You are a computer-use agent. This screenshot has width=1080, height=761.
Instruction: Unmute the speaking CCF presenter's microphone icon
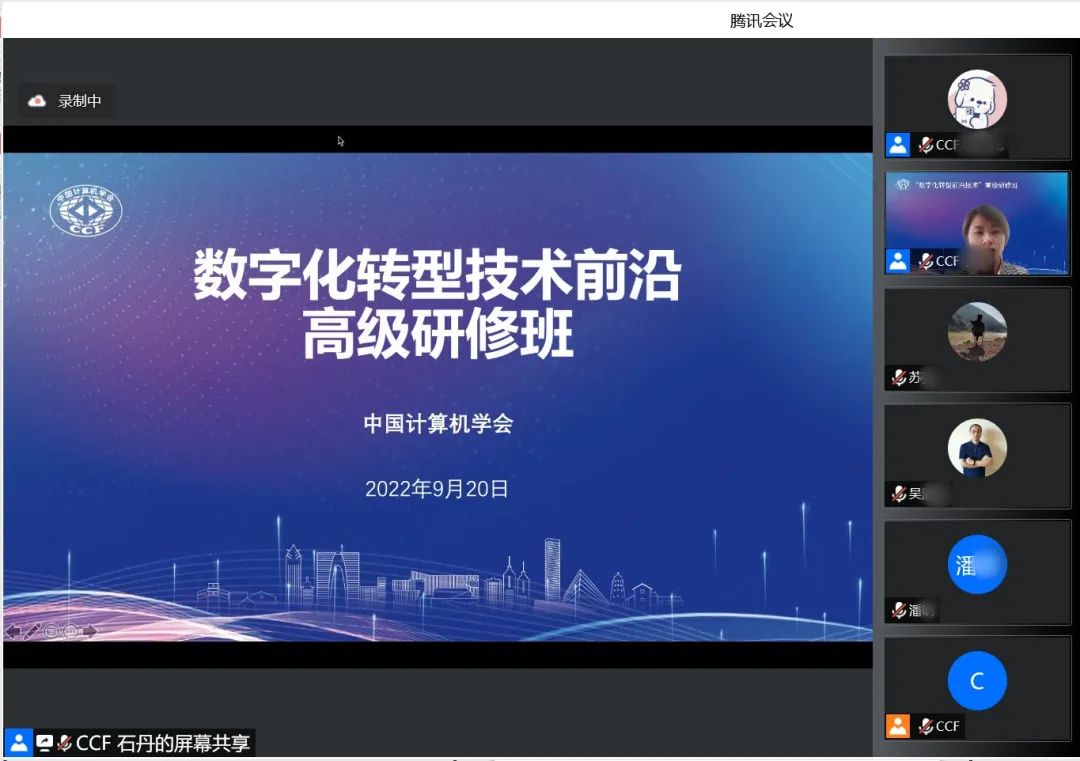tap(927, 260)
